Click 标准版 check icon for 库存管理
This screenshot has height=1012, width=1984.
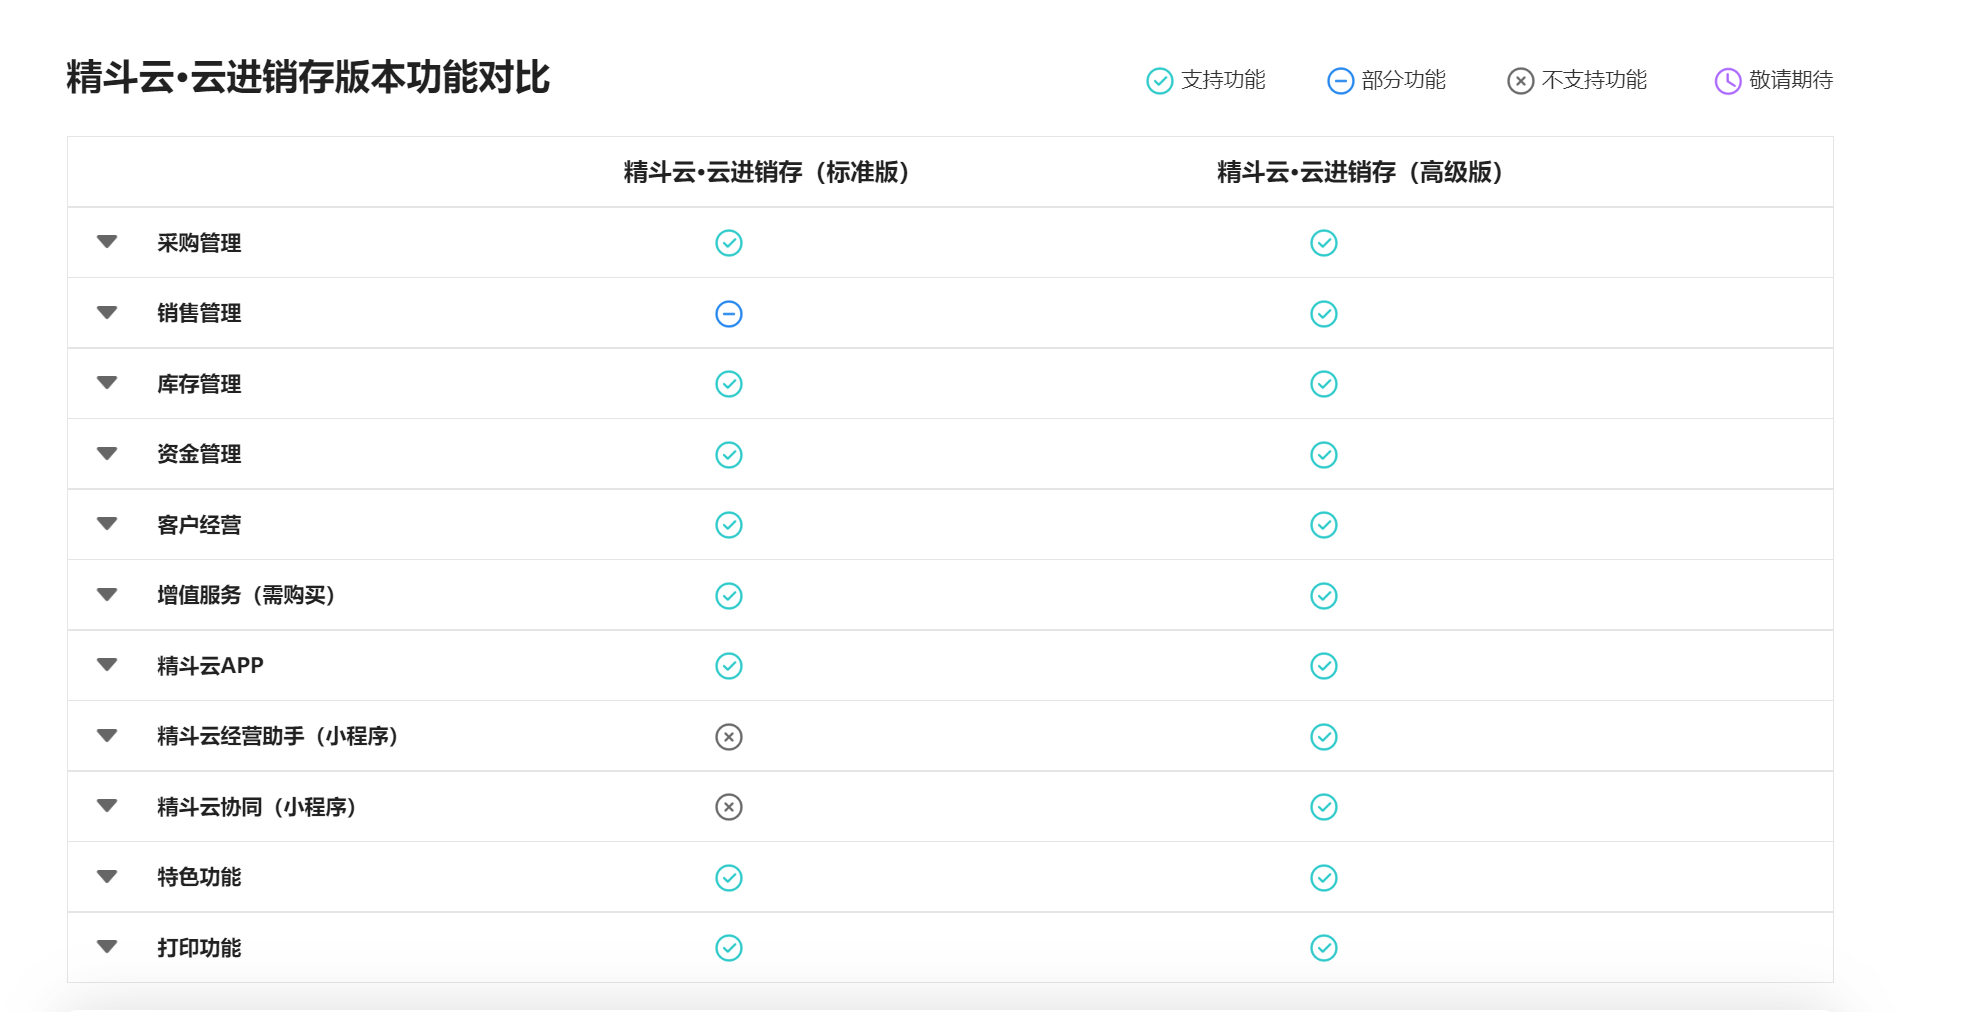(729, 384)
